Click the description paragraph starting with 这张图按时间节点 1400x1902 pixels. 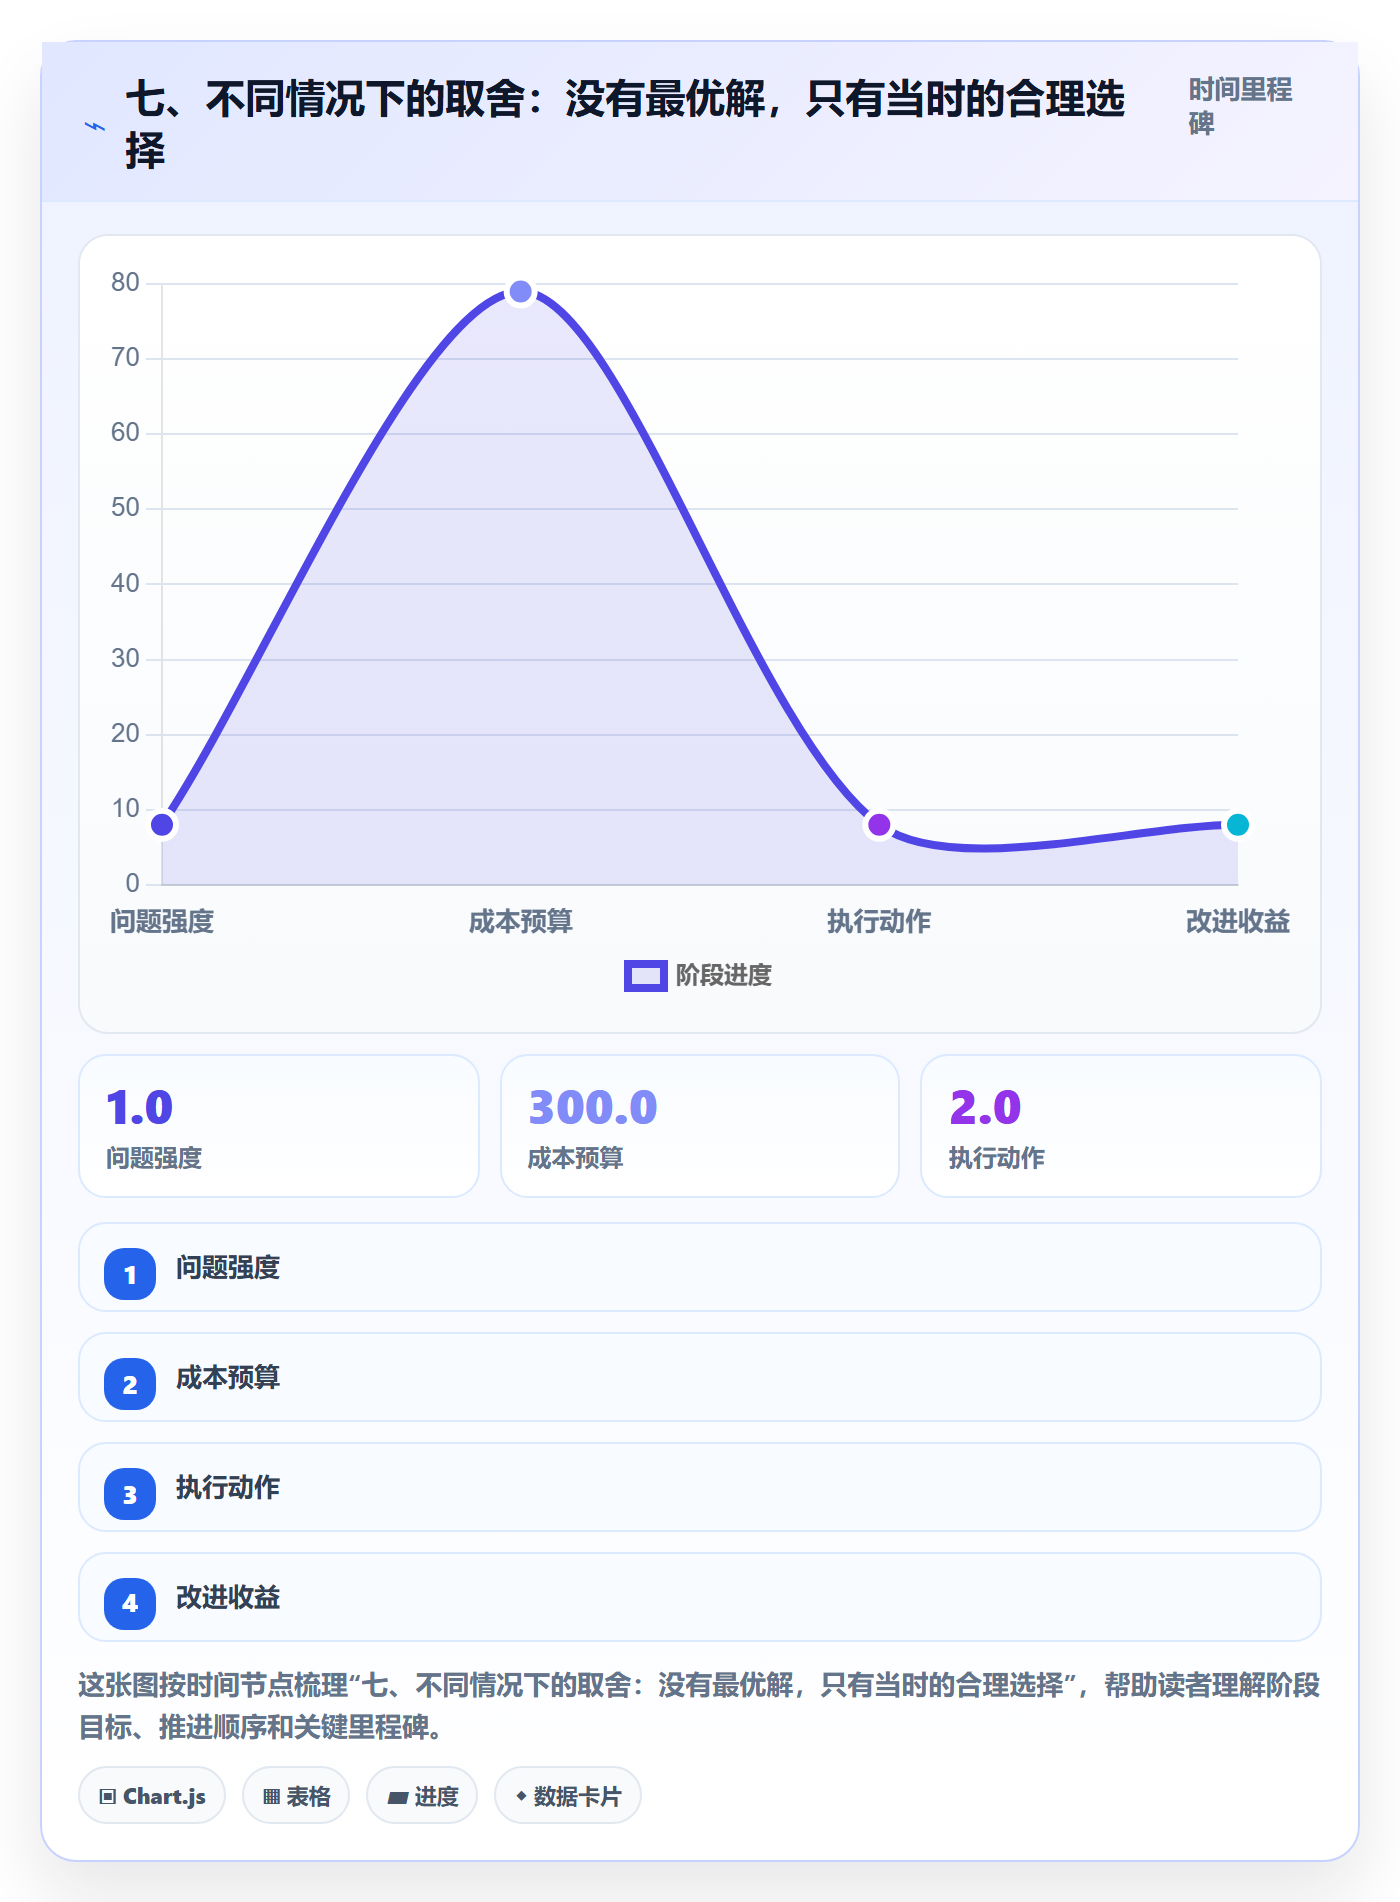tap(699, 1706)
